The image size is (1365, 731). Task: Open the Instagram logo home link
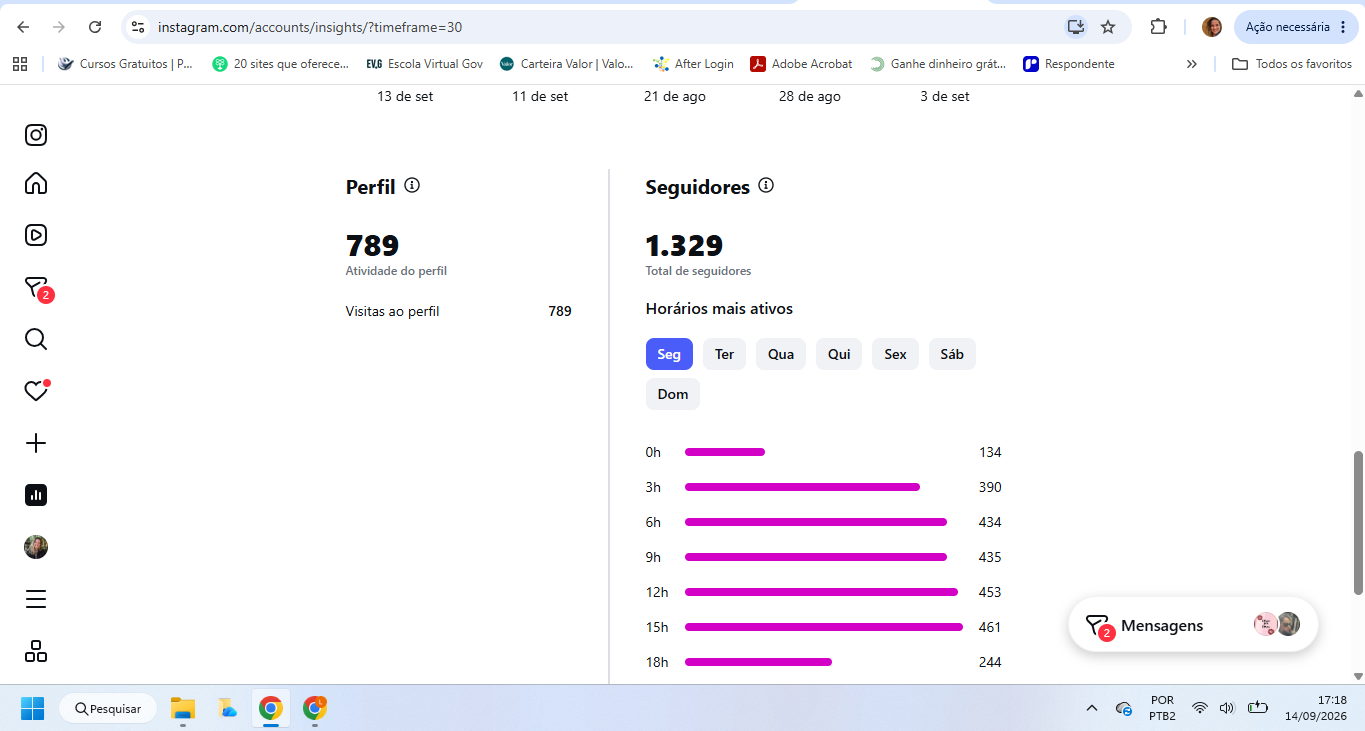36,135
